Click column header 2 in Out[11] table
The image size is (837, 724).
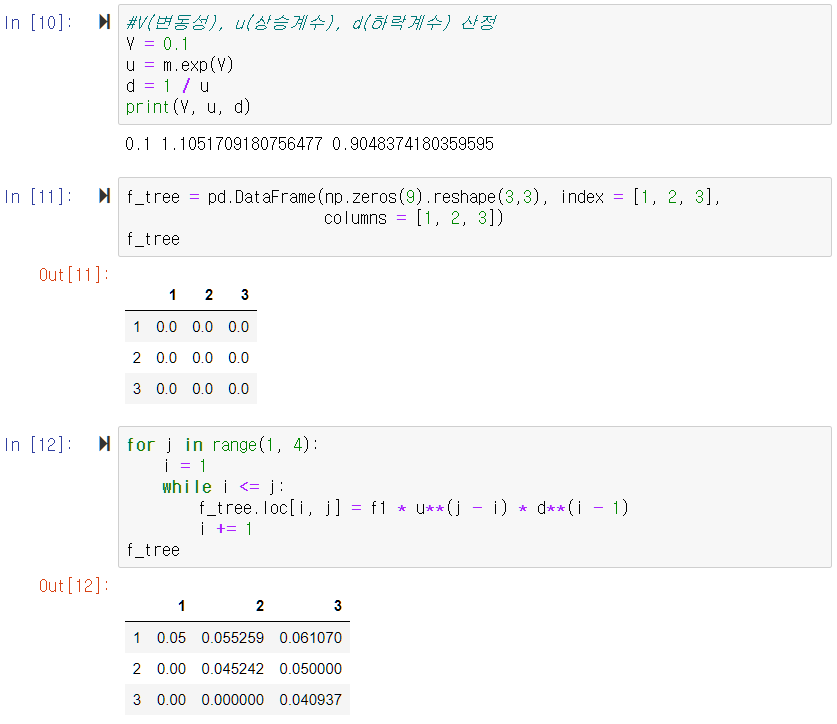tap(209, 295)
